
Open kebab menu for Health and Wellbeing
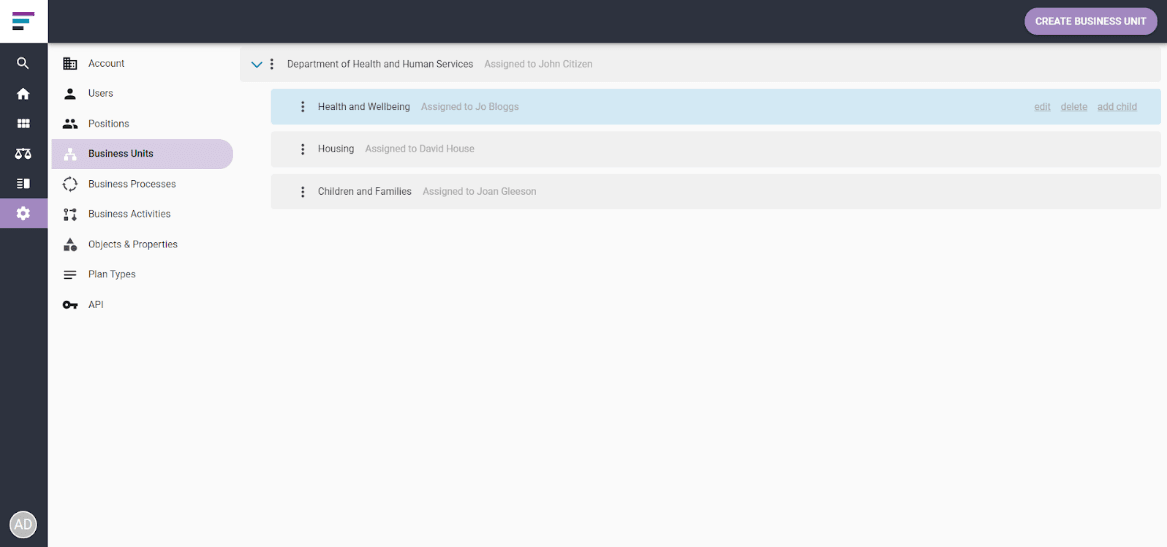pyautogui.click(x=302, y=106)
